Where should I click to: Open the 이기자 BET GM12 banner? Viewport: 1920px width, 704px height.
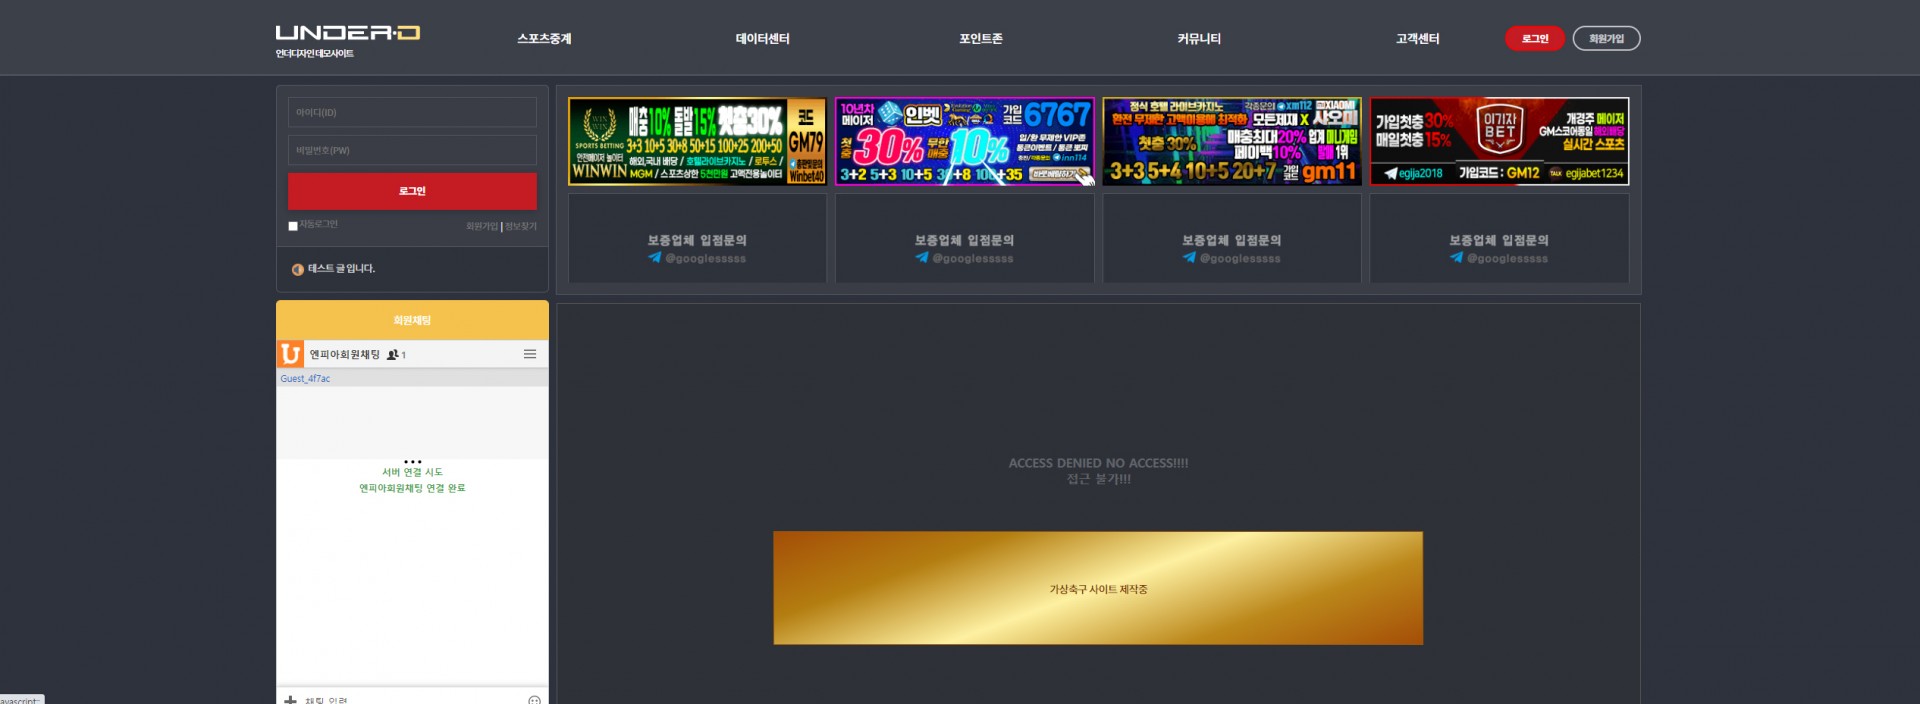tap(1499, 141)
